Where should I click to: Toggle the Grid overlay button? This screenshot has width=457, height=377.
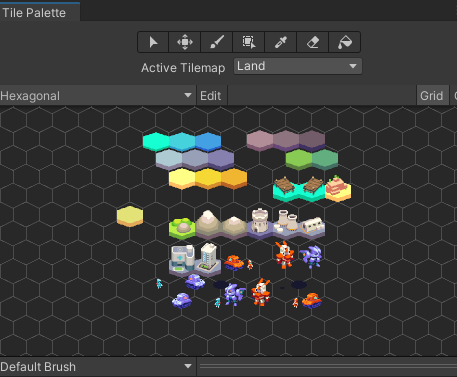click(x=431, y=96)
